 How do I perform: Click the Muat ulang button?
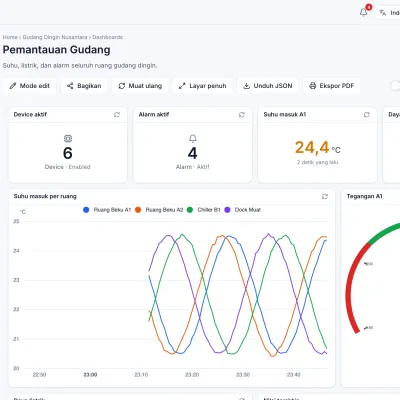point(140,86)
